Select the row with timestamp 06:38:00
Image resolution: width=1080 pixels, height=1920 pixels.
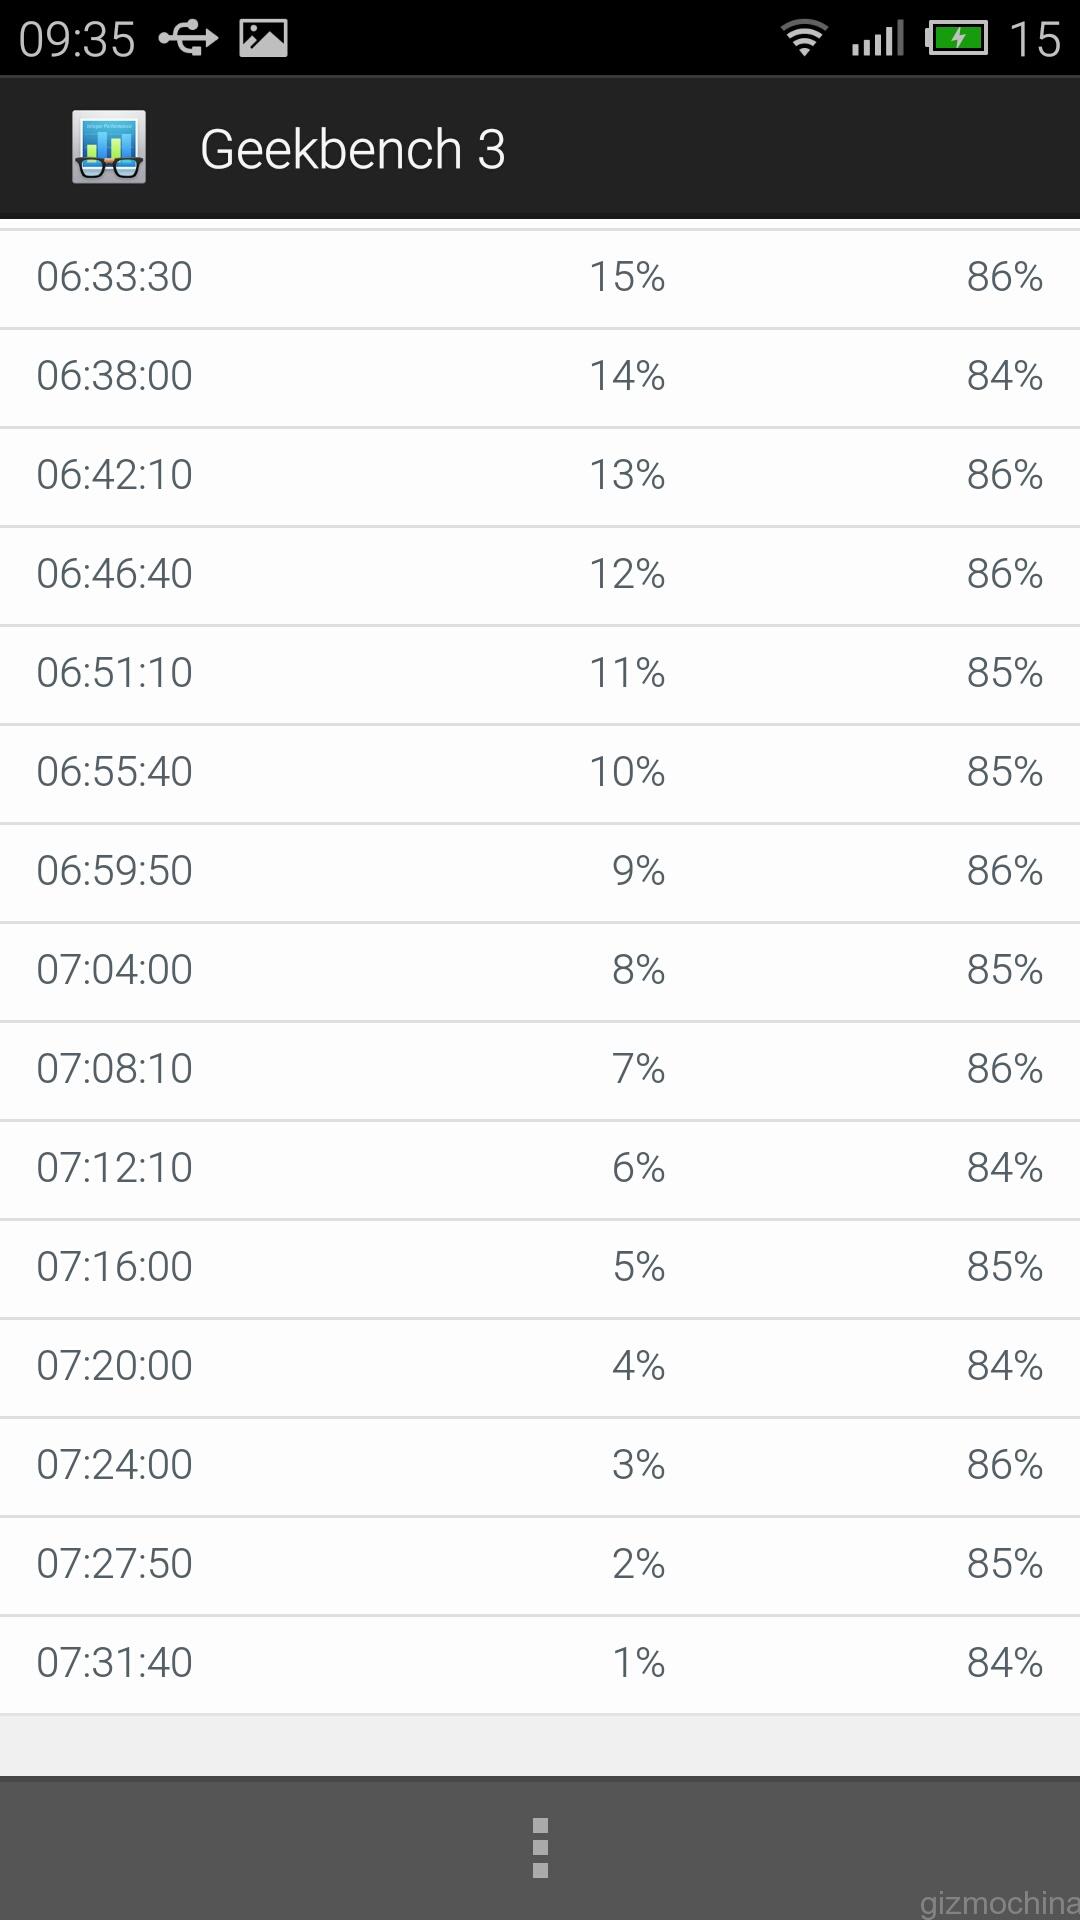click(x=540, y=377)
